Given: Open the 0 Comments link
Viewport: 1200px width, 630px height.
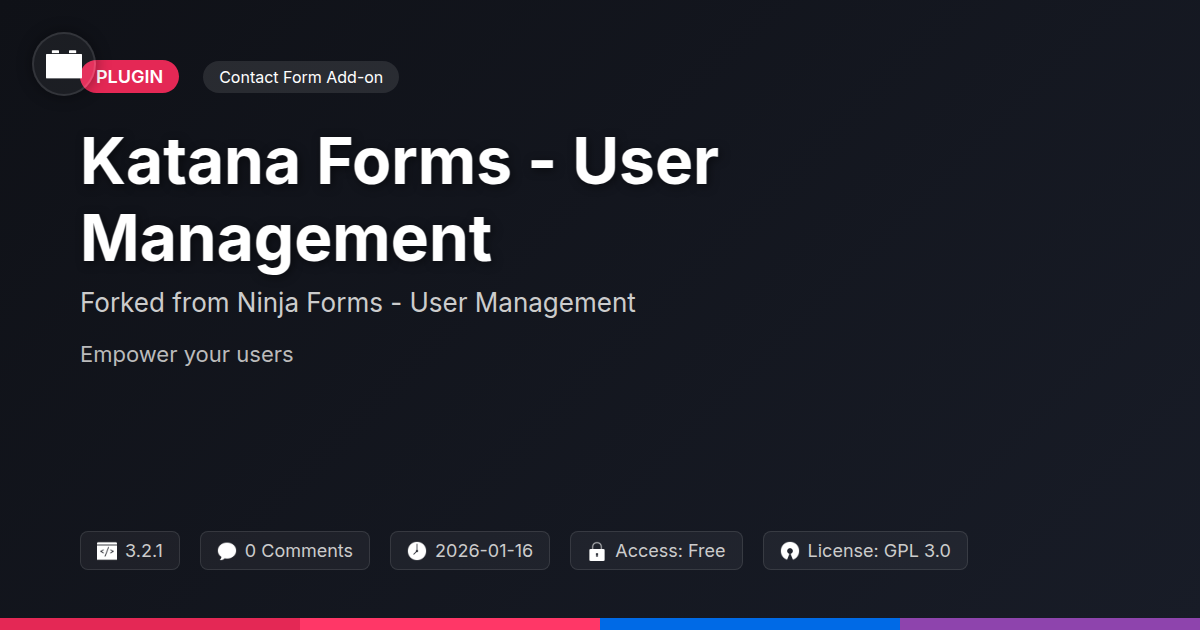Looking at the screenshot, I should tap(299, 551).
